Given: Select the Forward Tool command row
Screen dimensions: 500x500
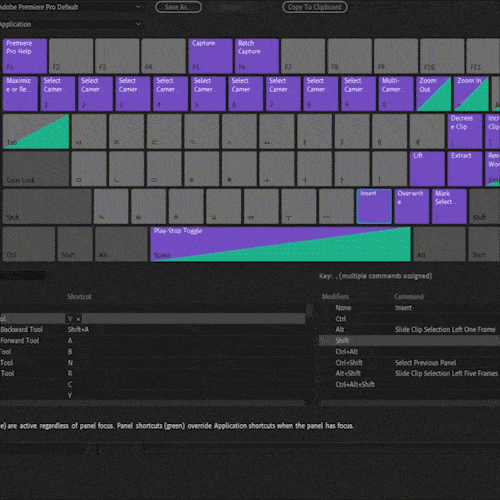Looking at the screenshot, I should [x=153, y=341].
